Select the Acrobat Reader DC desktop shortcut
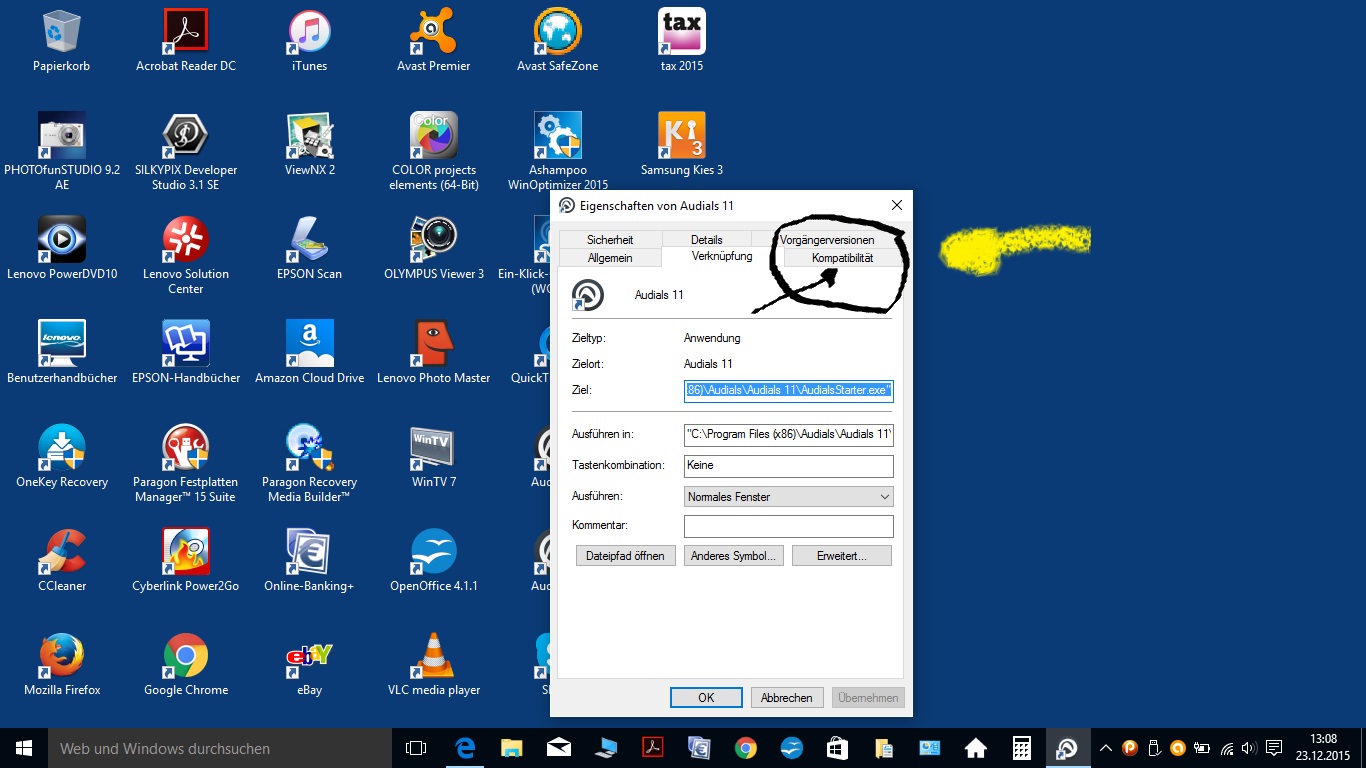Screen dimensions: 1366x768 click(x=186, y=41)
